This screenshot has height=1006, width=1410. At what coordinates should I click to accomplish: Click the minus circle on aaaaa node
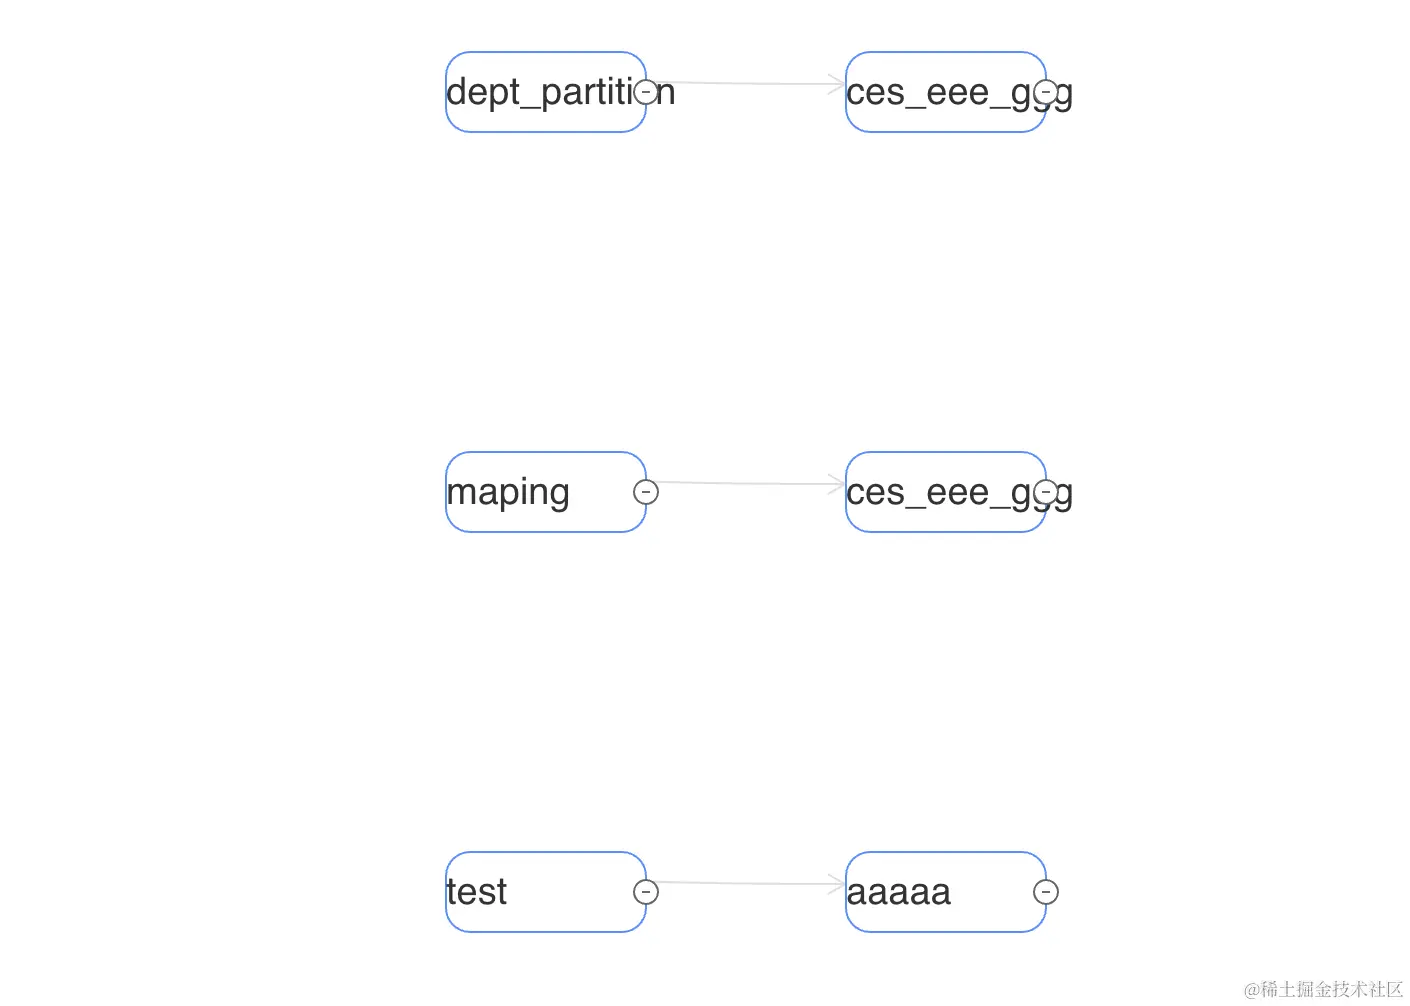tap(1046, 892)
